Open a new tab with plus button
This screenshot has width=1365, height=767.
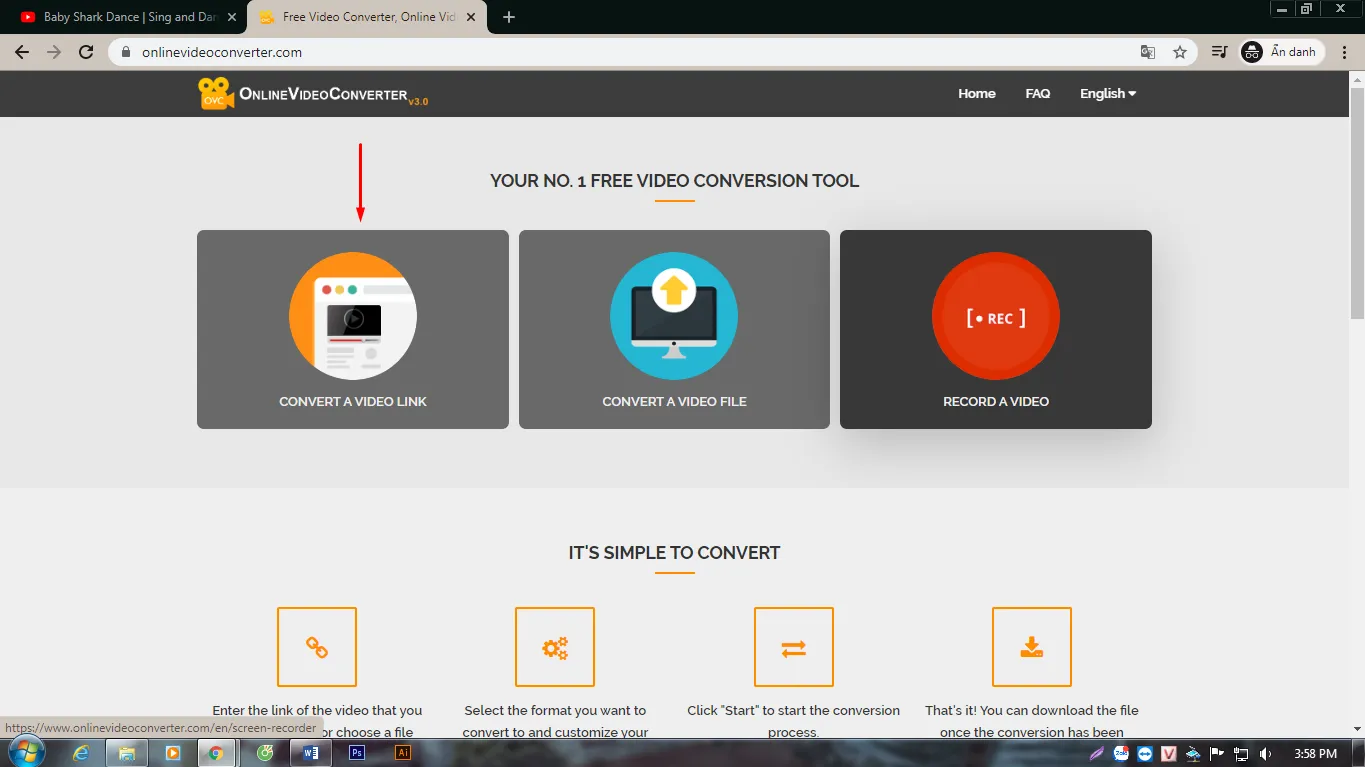509,17
